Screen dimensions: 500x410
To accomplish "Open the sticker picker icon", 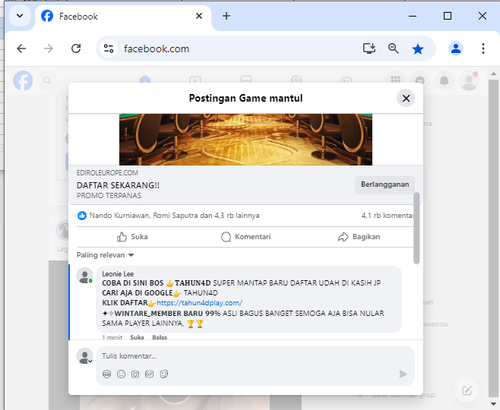I will (164, 374).
